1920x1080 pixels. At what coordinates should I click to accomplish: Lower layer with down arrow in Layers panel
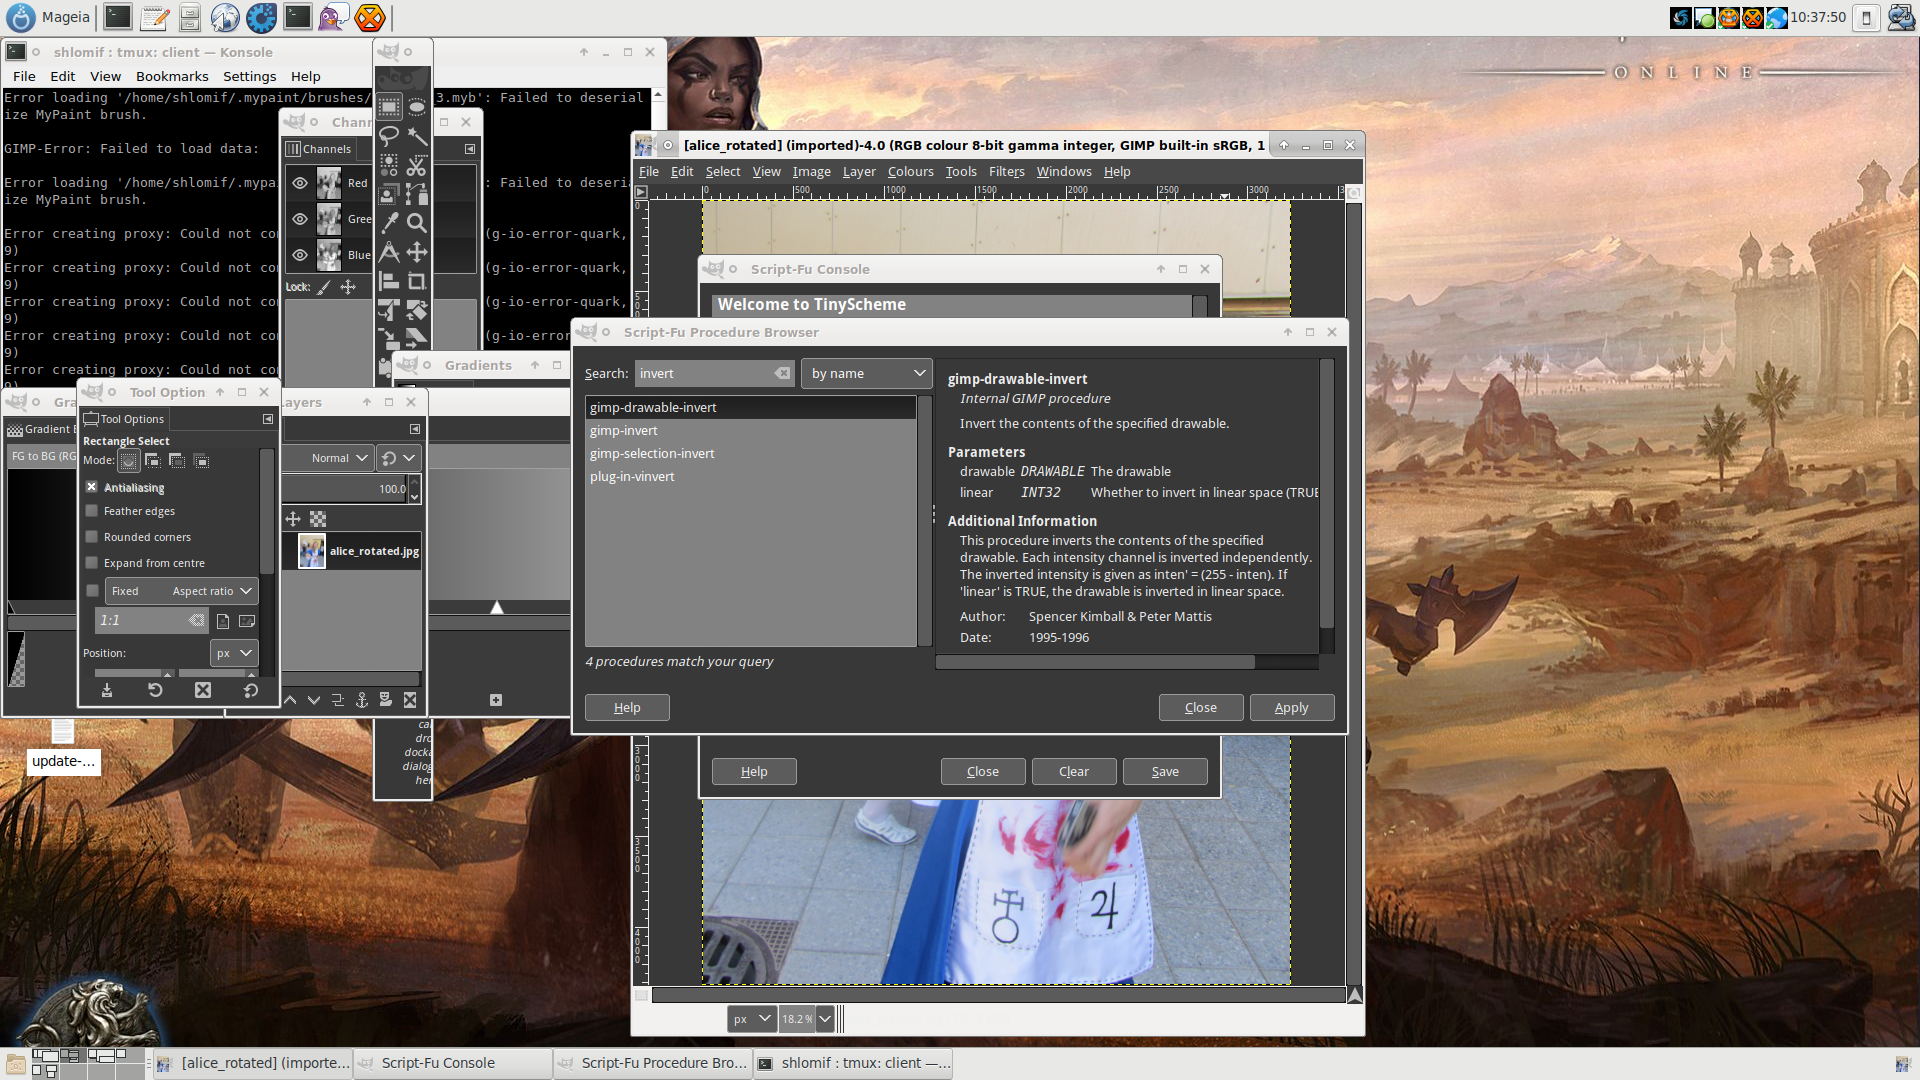point(314,700)
